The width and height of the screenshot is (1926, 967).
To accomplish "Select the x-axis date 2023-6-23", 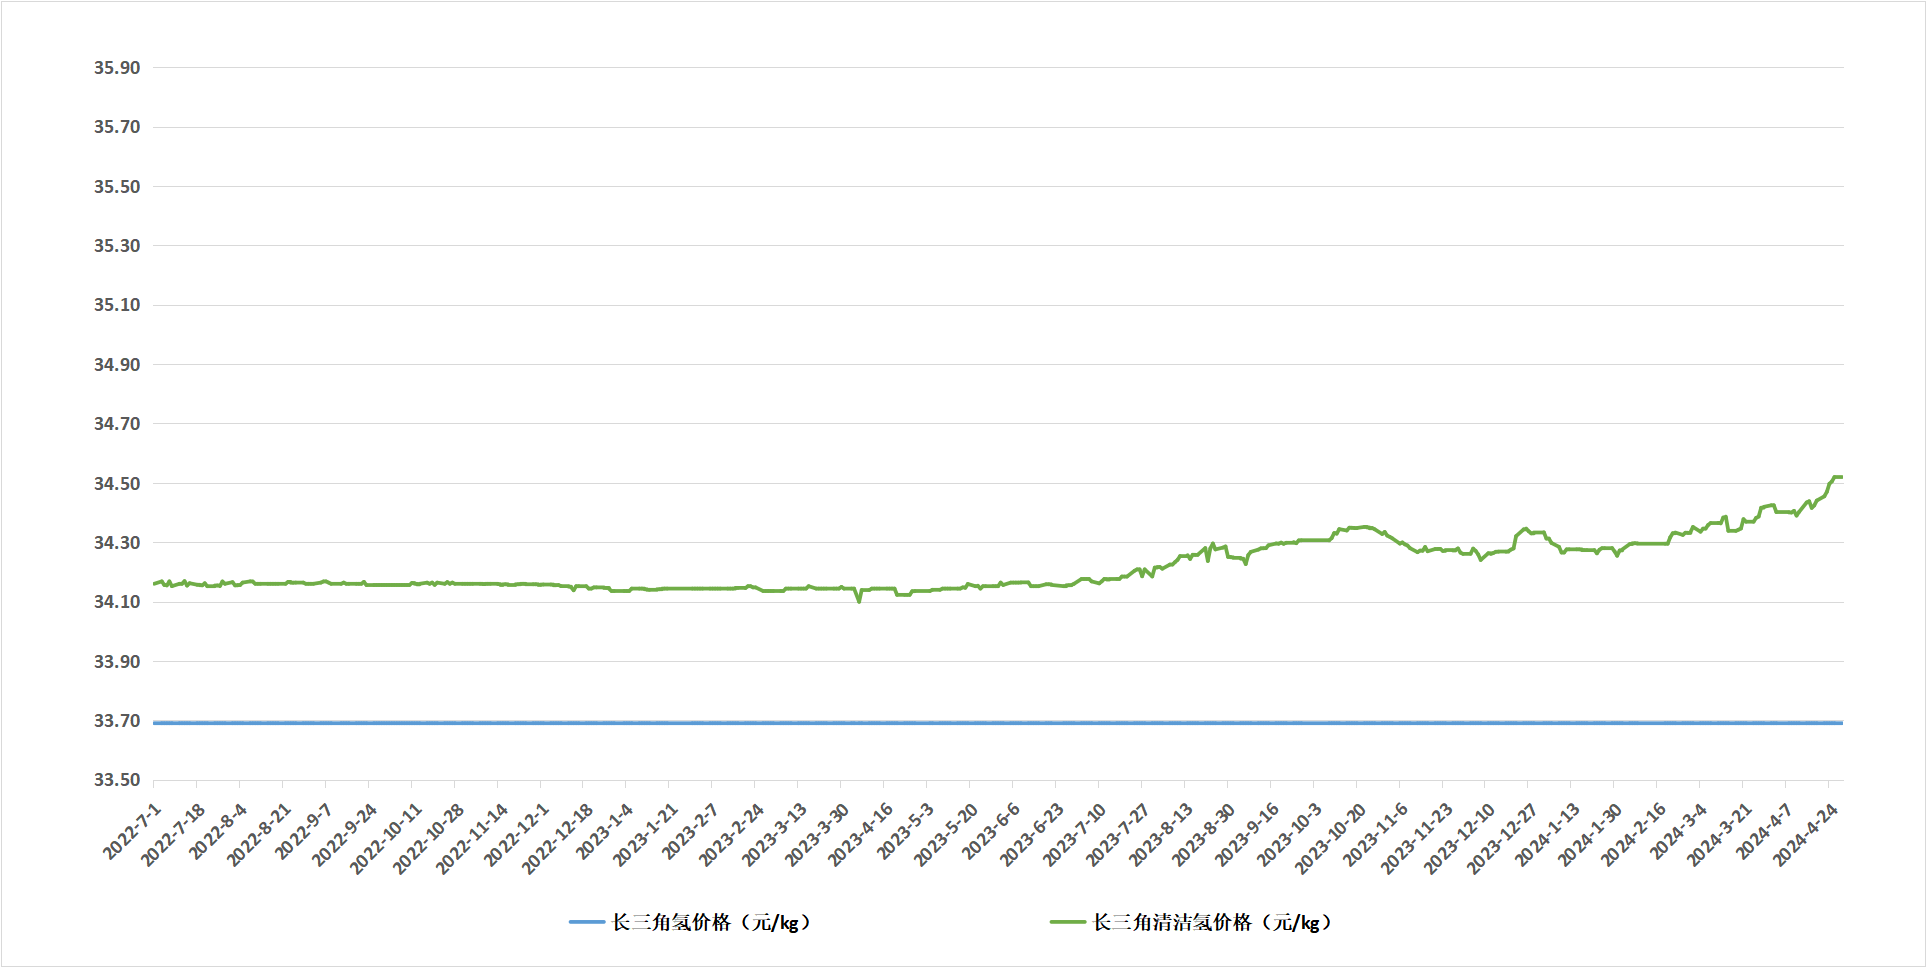I will (1032, 834).
